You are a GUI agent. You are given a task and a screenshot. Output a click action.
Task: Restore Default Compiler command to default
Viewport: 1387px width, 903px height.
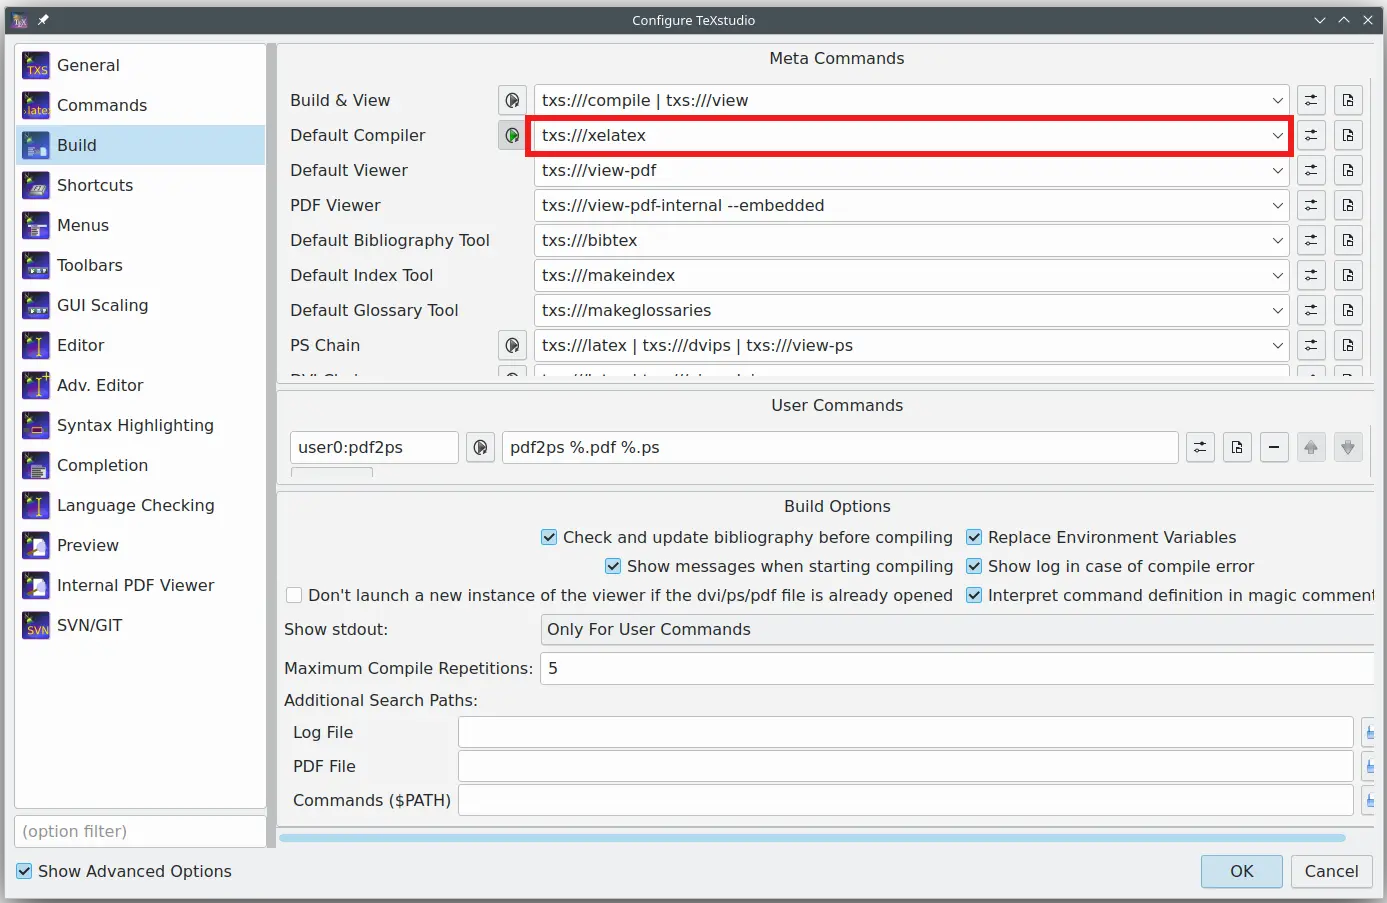point(1311,135)
